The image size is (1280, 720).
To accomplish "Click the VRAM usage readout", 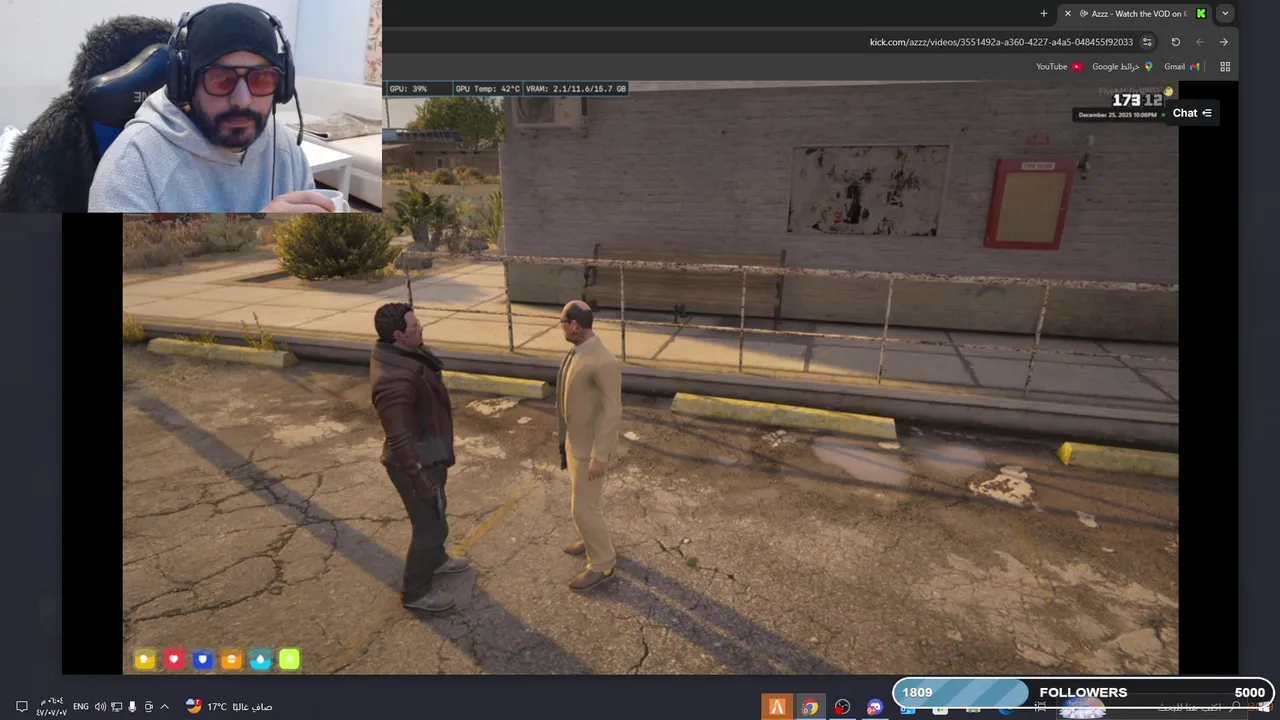I will [x=576, y=89].
